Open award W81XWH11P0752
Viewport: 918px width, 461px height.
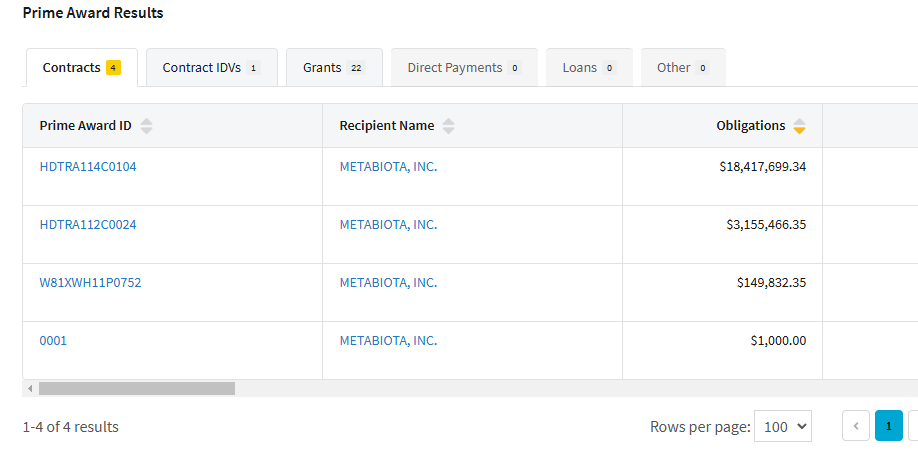point(90,283)
